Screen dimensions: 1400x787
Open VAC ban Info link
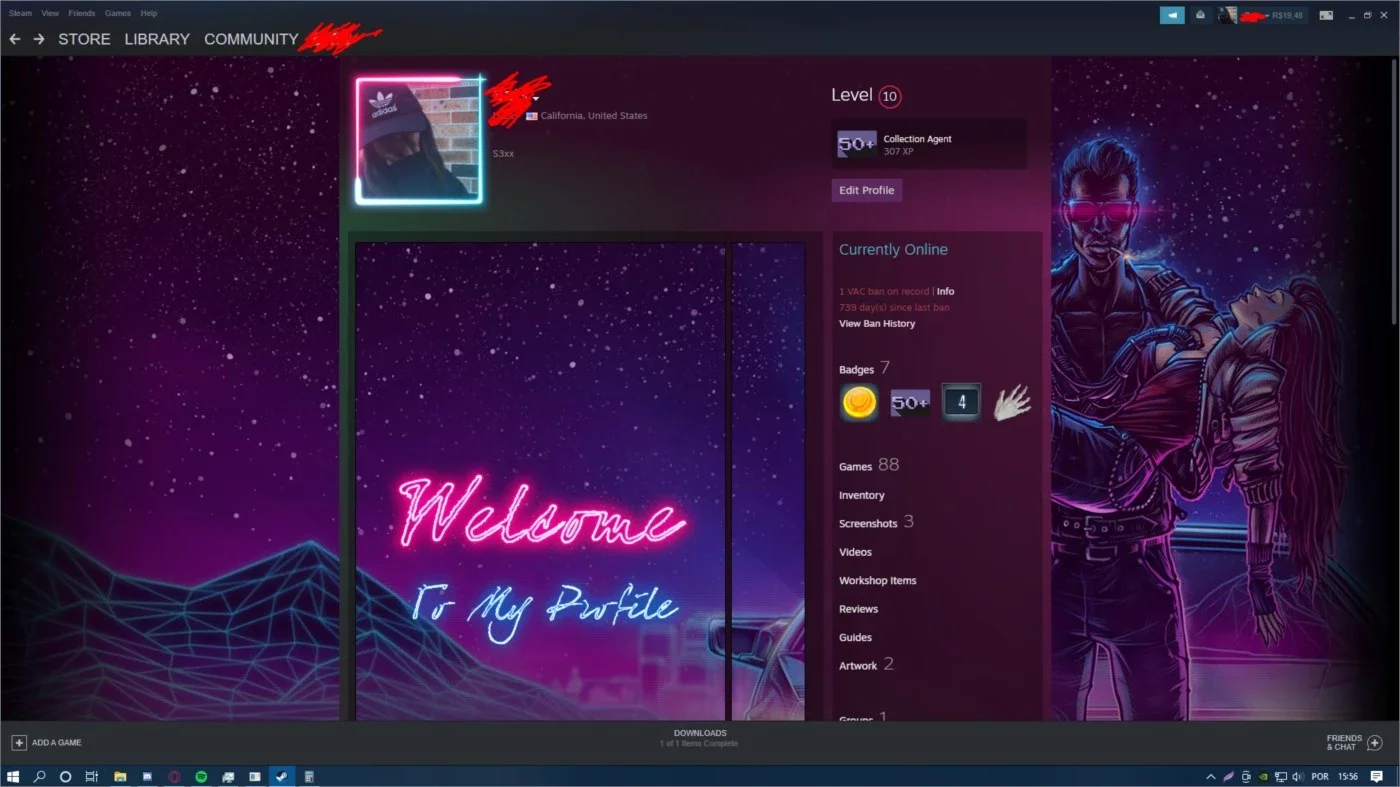(945, 291)
